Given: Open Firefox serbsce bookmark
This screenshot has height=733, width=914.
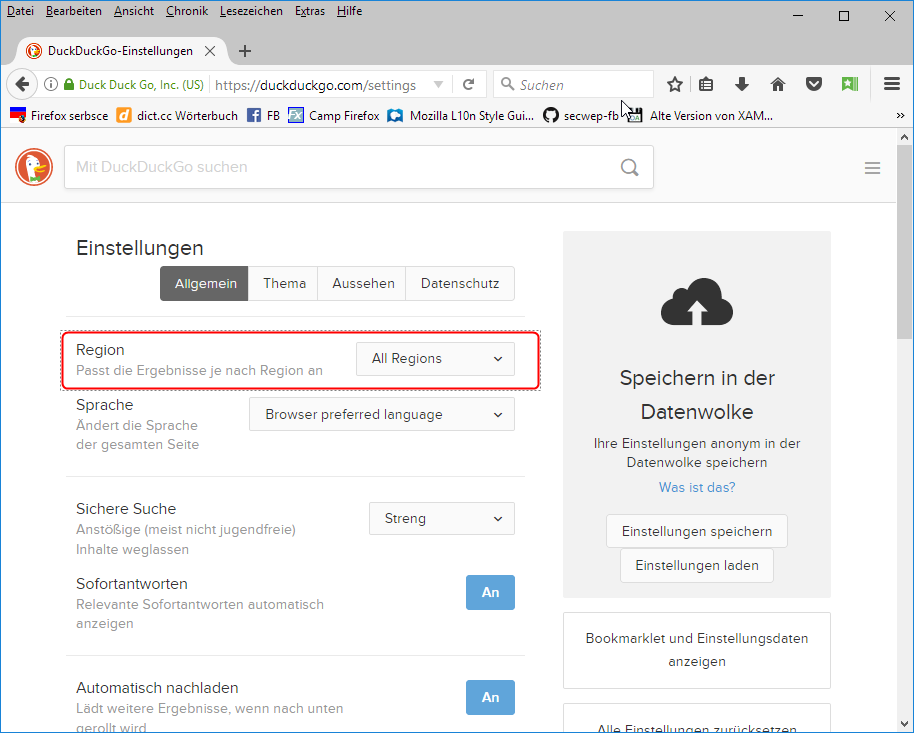Looking at the screenshot, I should [x=59, y=115].
